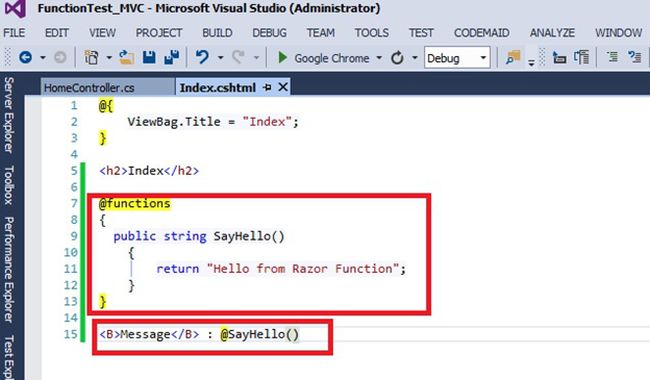
Task: Open the WINDOW menu
Action: coord(618,33)
